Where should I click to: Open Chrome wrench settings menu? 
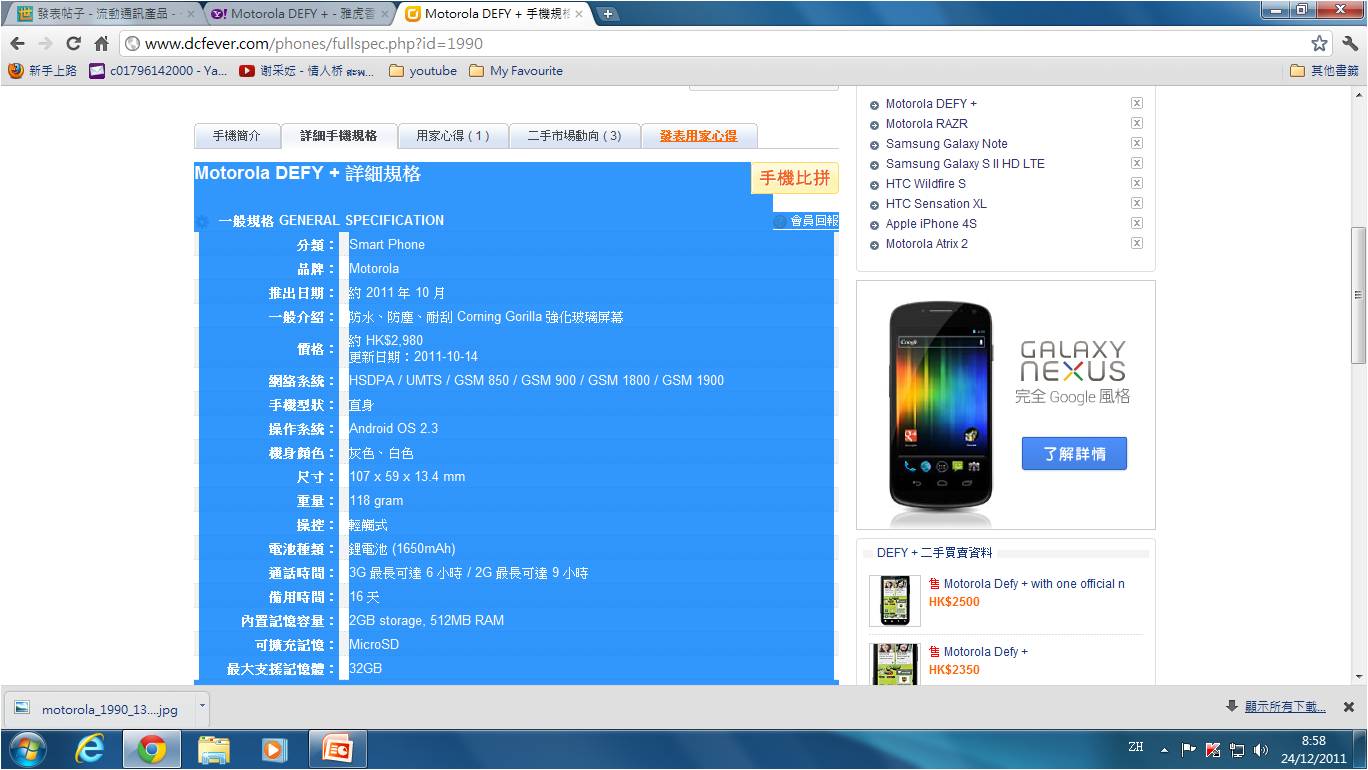point(1349,44)
